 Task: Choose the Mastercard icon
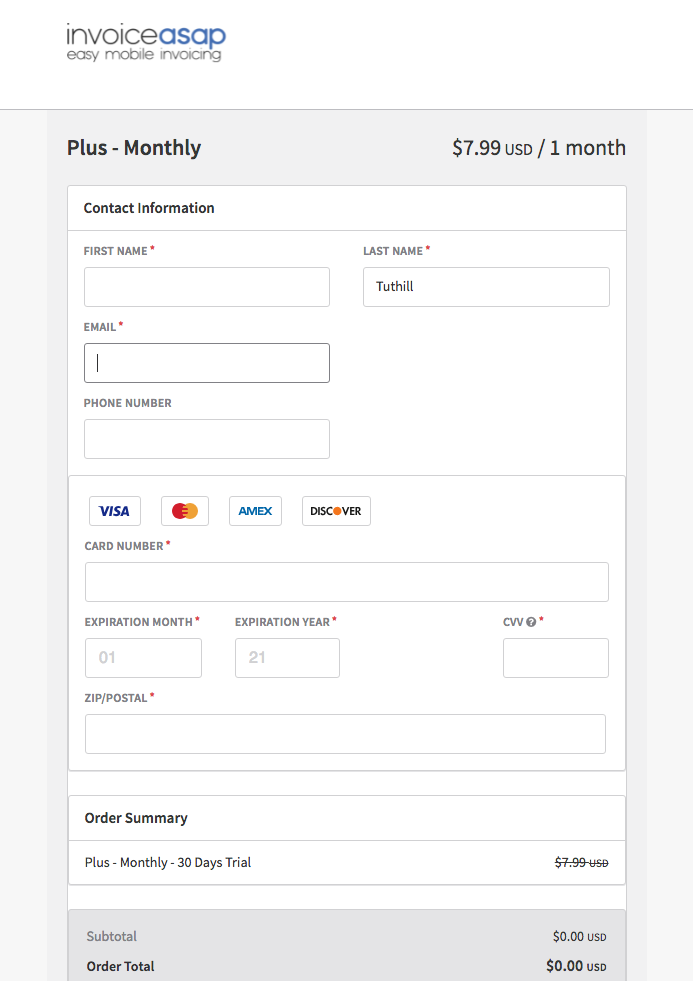185,511
